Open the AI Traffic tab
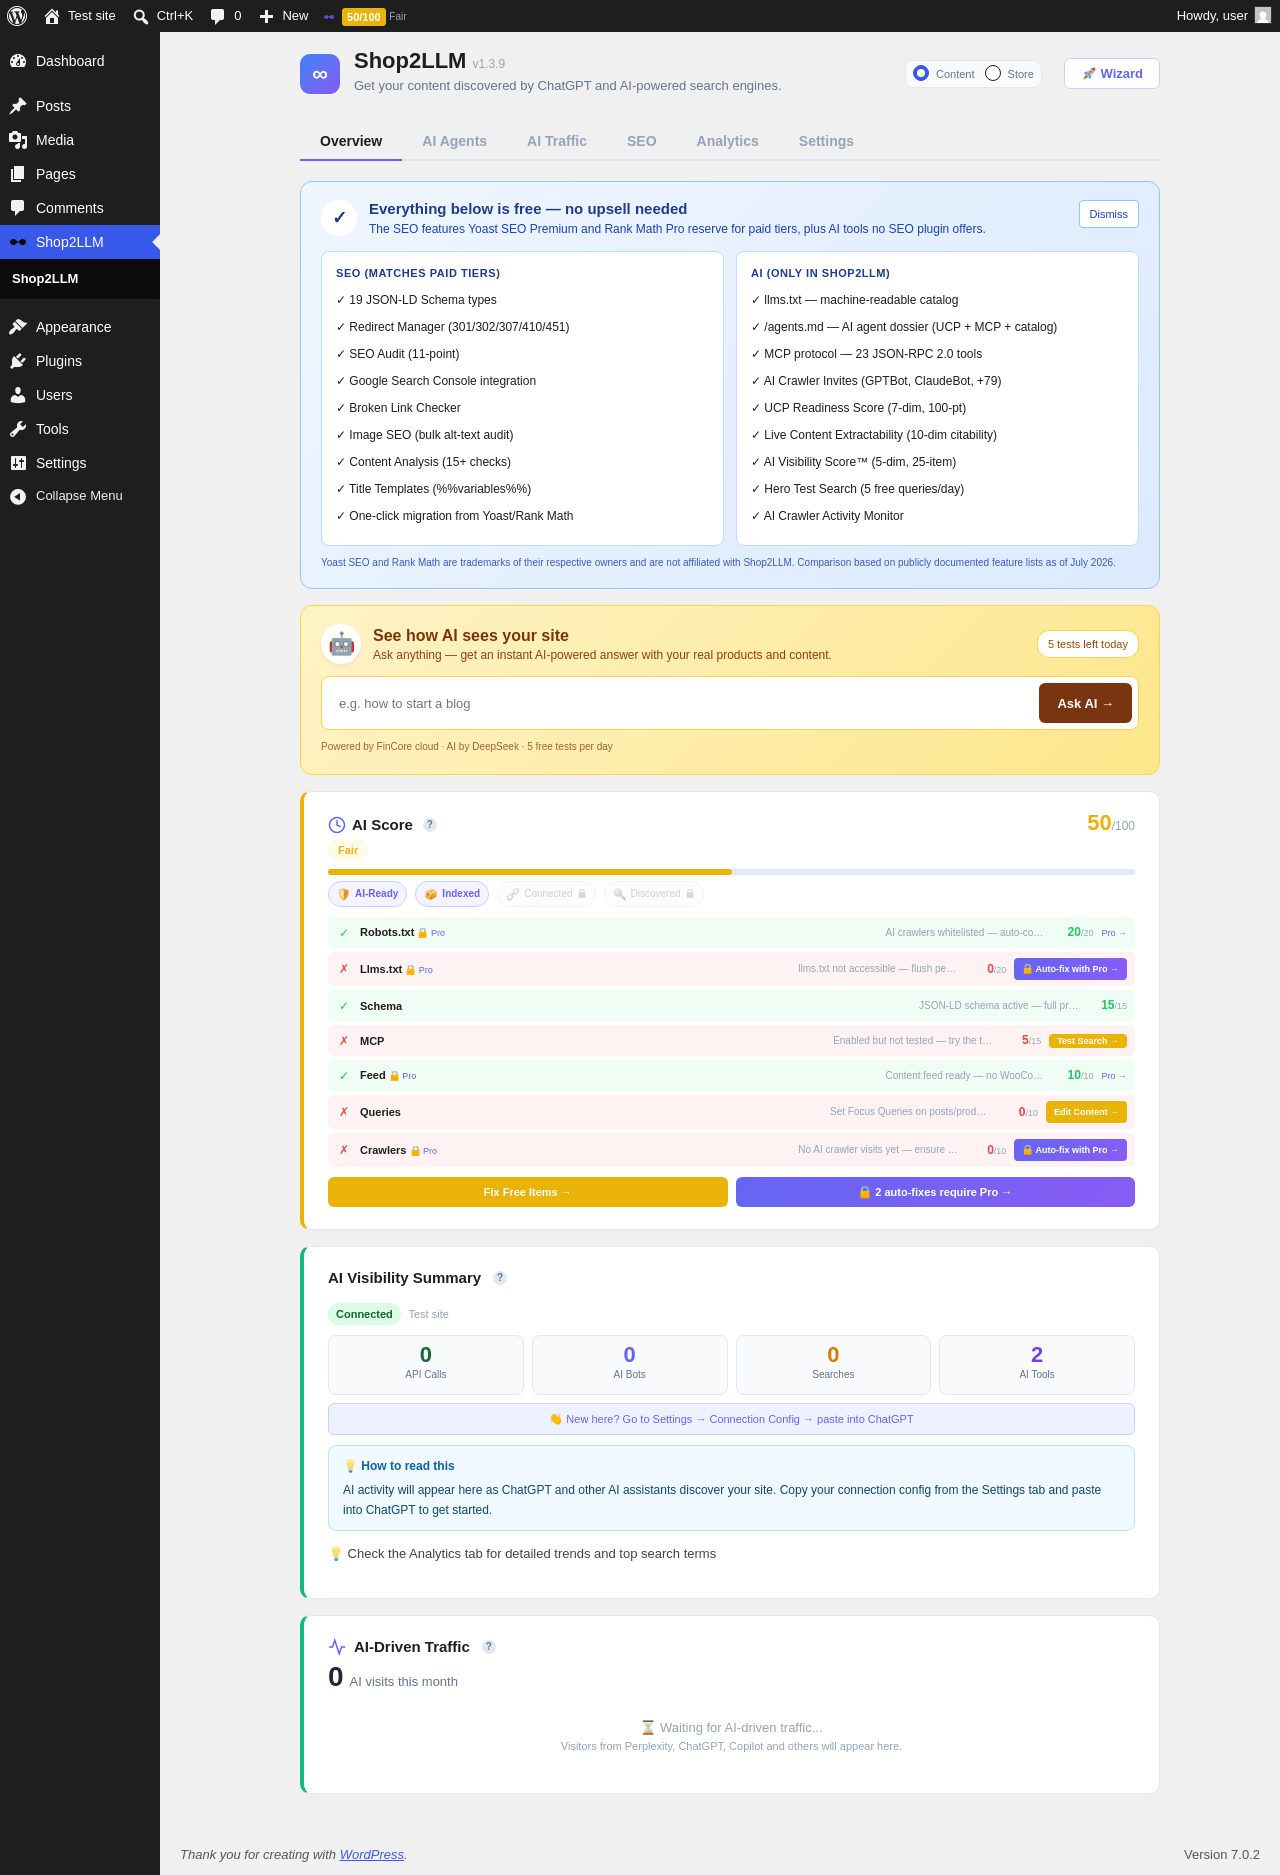Screen dimensions: 1280x1875 tap(557, 141)
